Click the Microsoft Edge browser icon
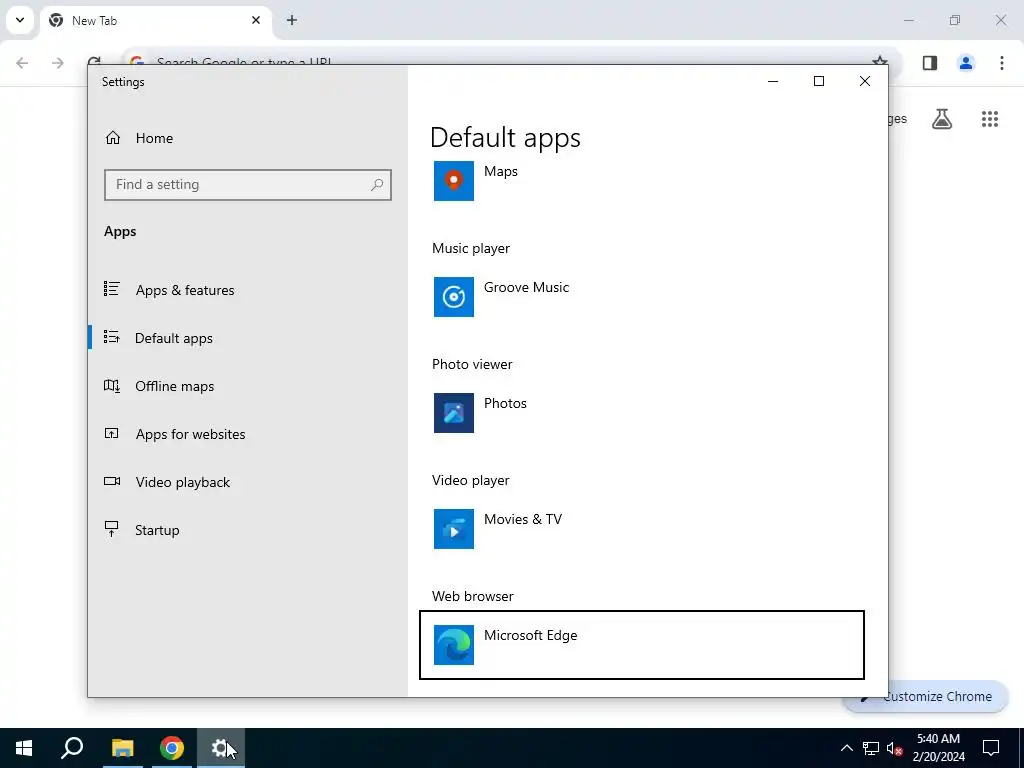This screenshot has width=1024, height=768. (x=453, y=645)
